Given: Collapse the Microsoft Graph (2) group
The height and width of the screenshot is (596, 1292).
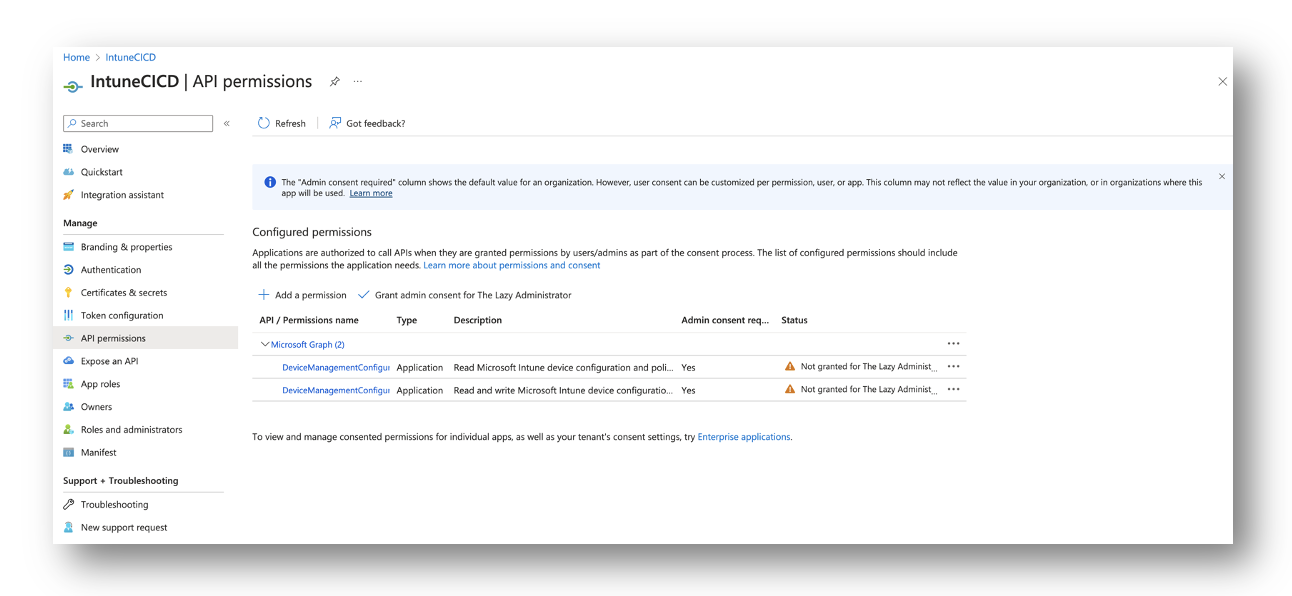Looking at the screenshot, I should click(x=265, y=345).
